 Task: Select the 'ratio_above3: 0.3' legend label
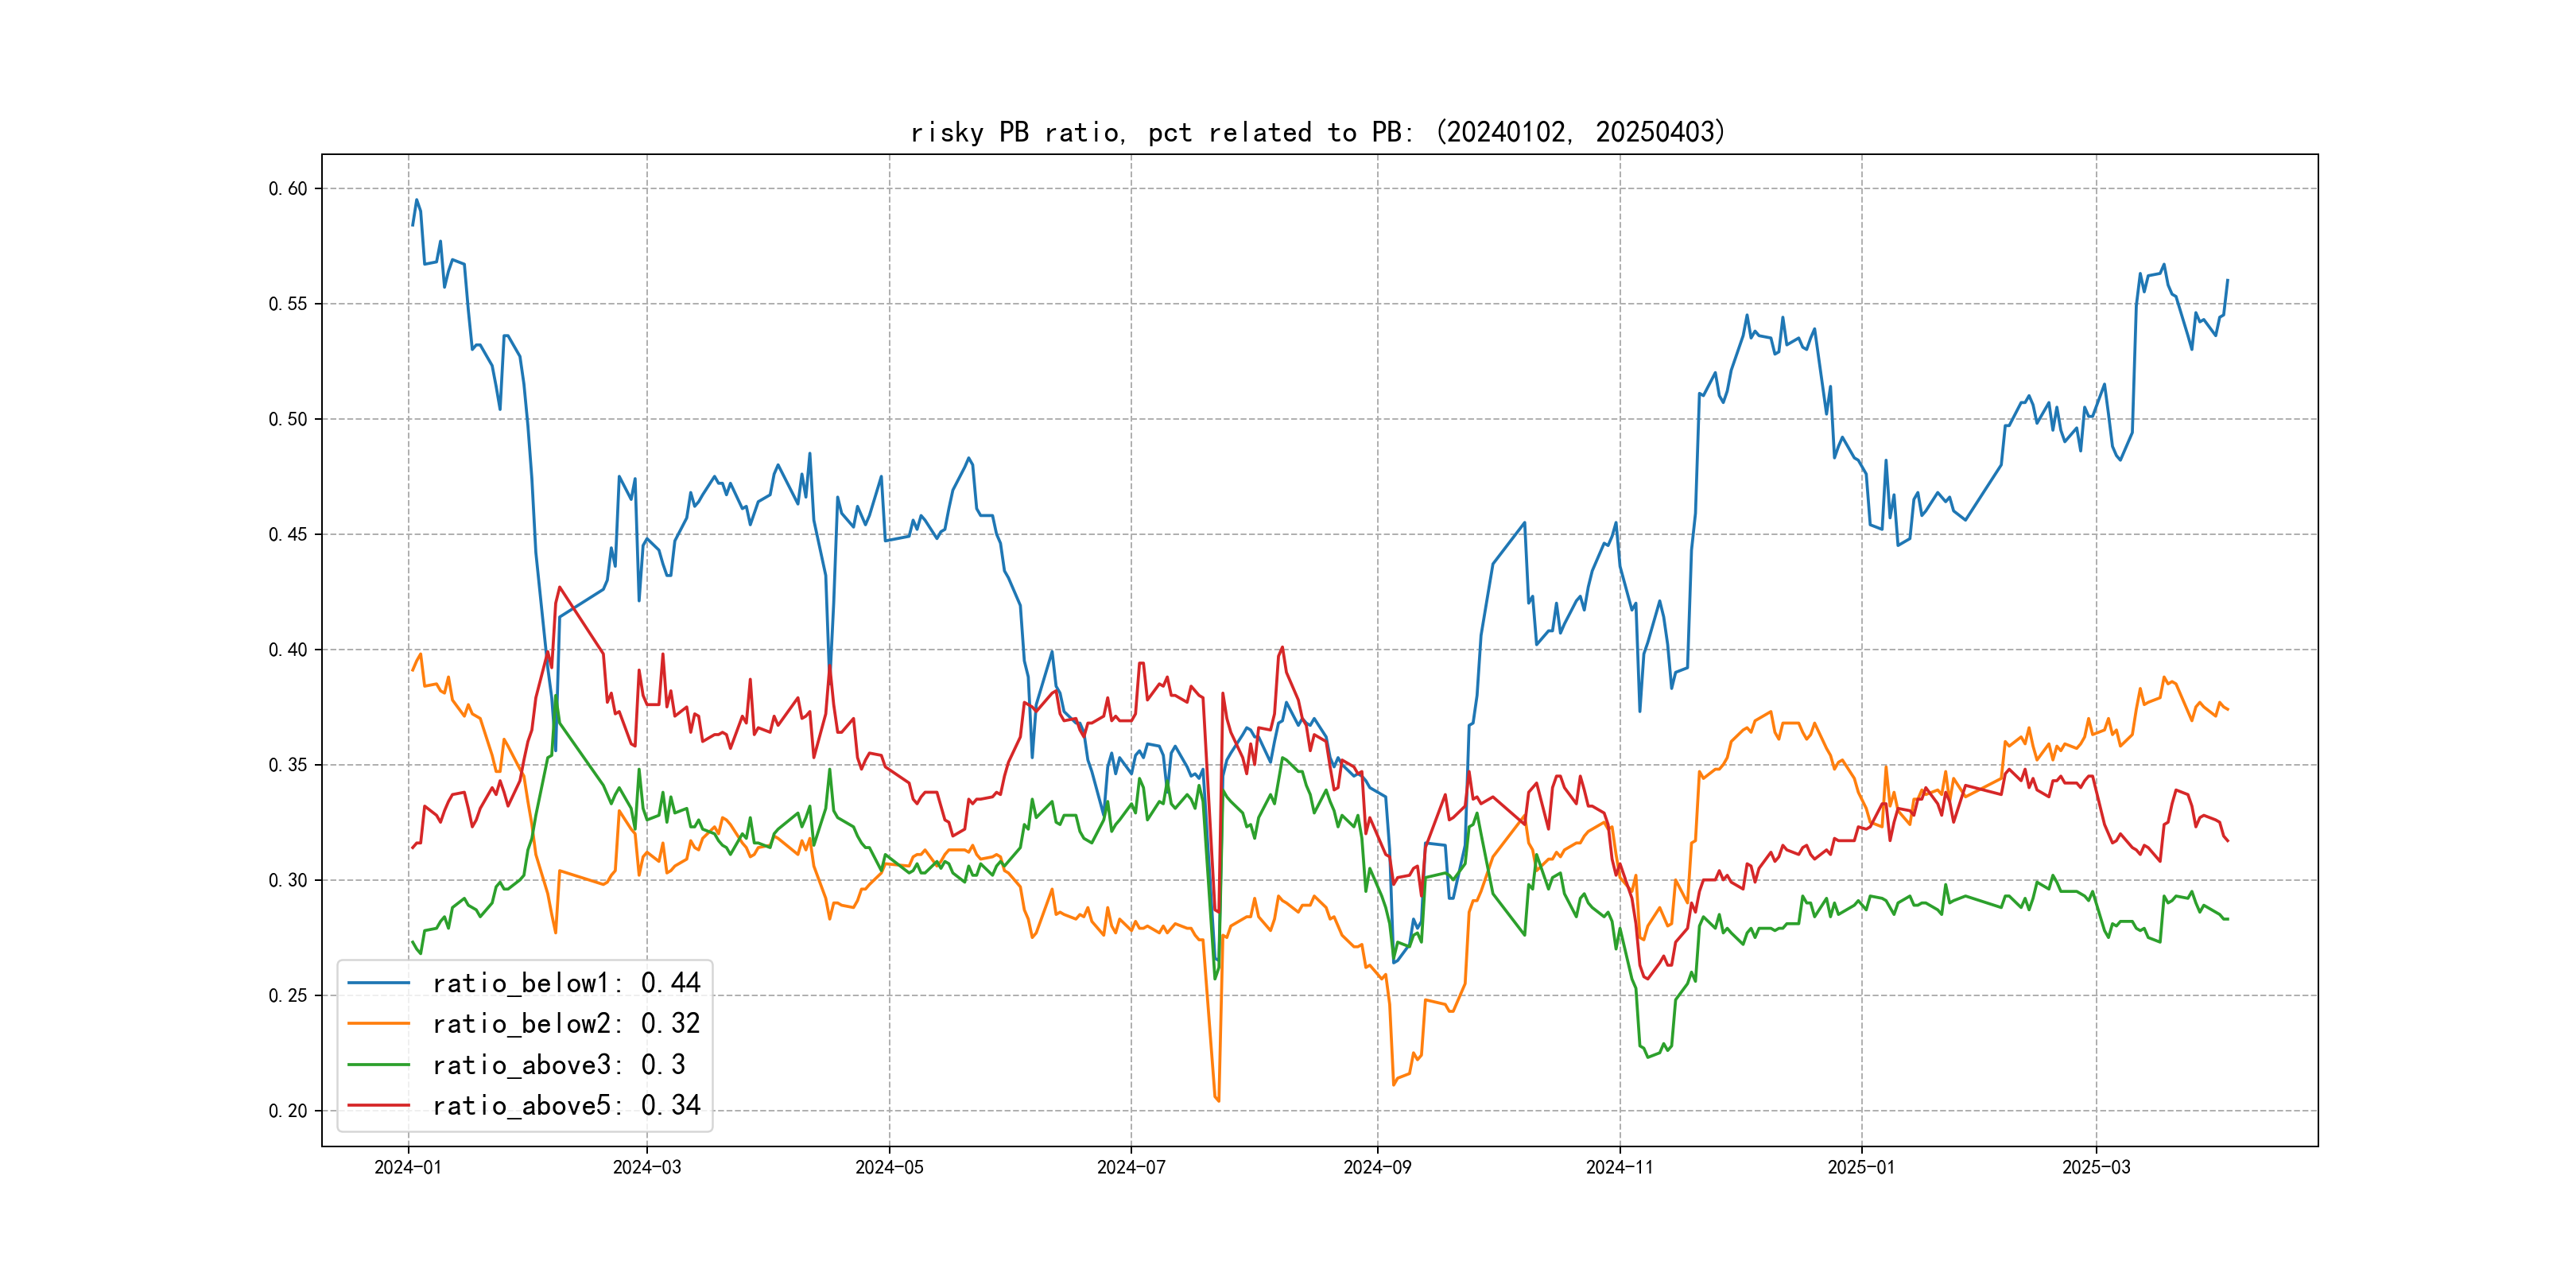(559, 1065)
